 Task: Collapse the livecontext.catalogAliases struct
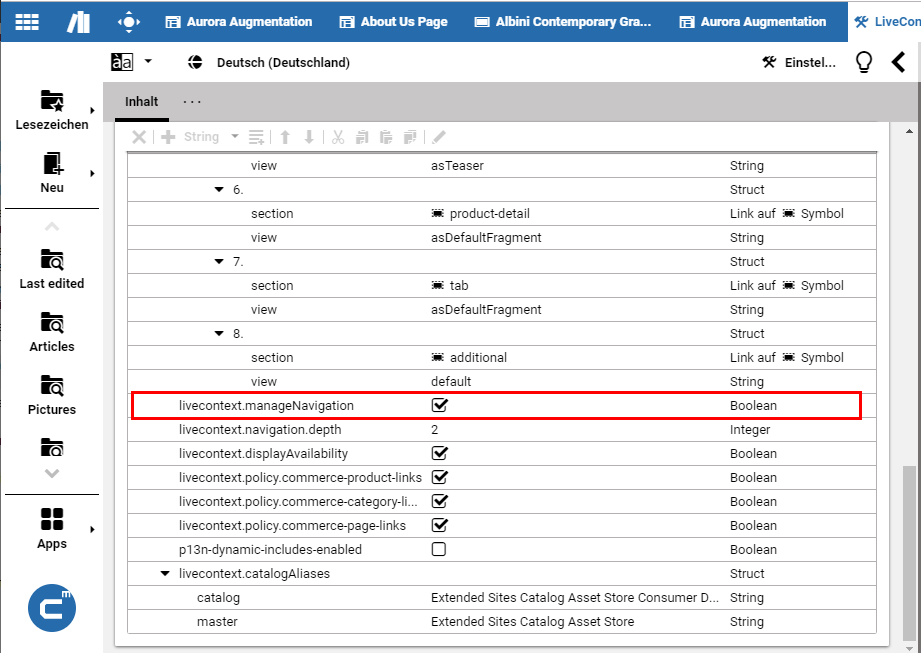tap(165, 574)
